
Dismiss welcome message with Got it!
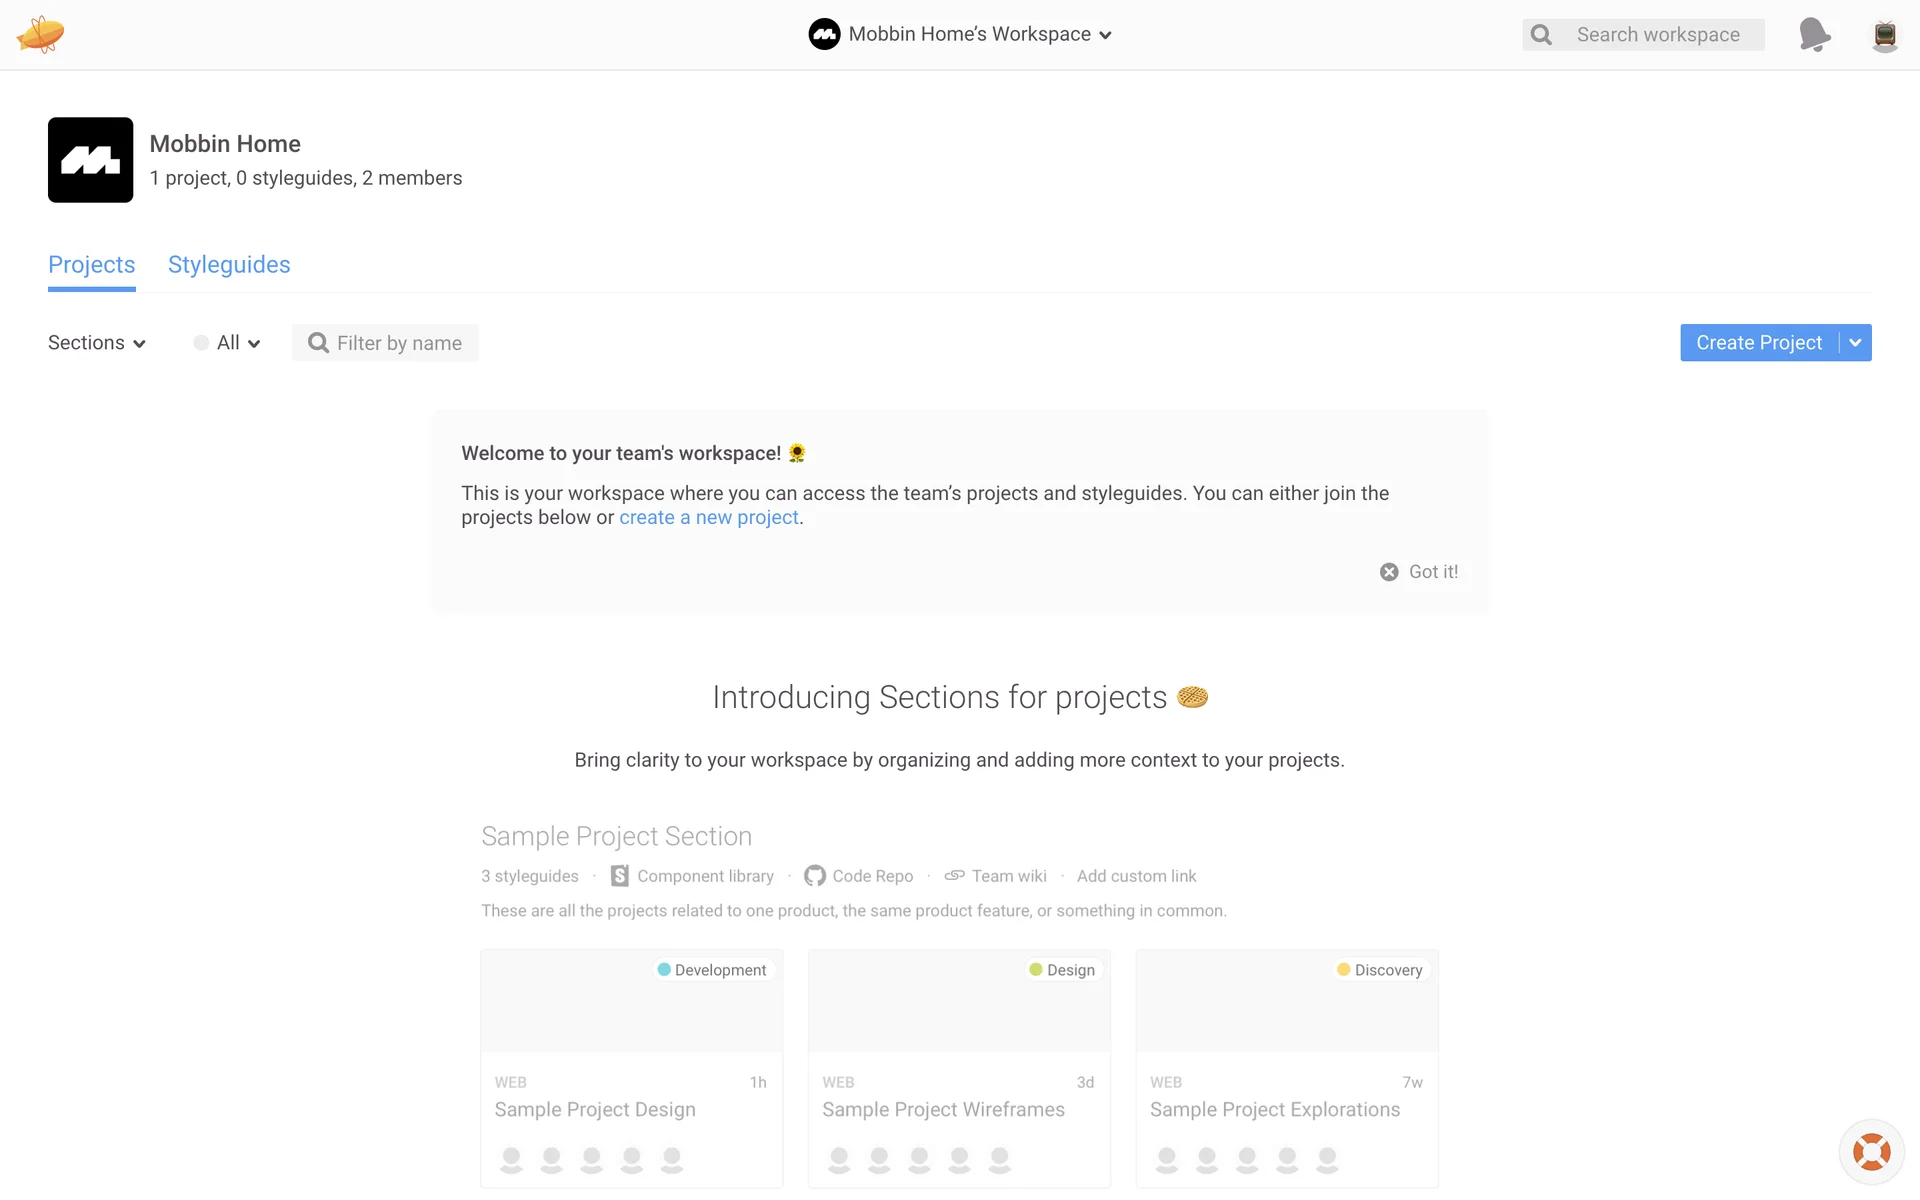point(1420,572)
